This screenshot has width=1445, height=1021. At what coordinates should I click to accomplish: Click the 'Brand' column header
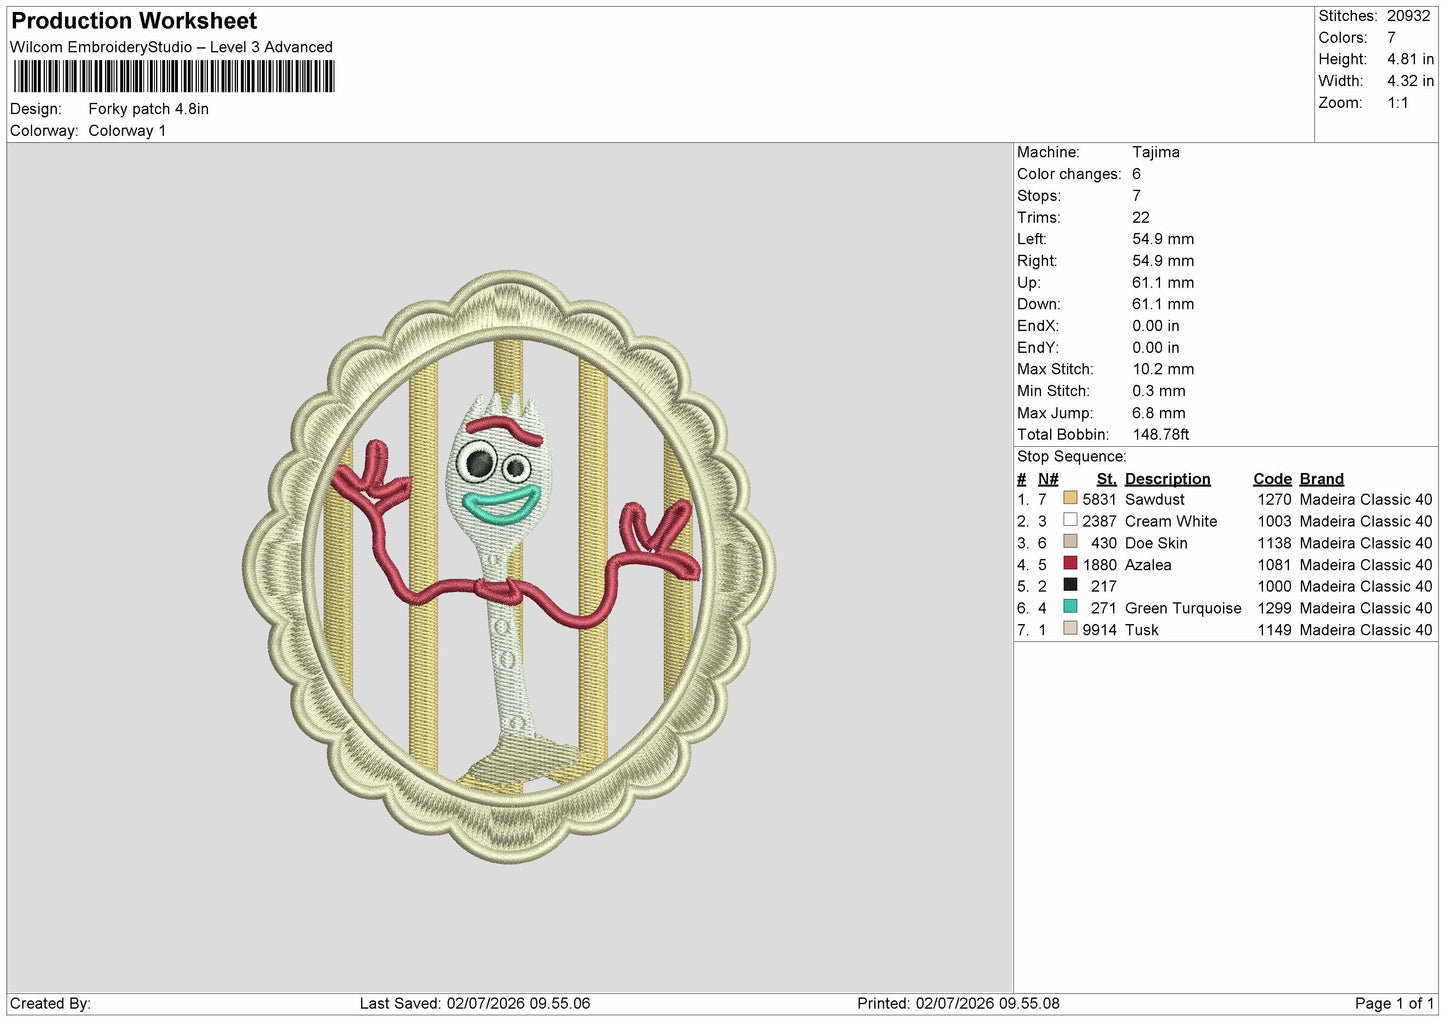[1321, 479]
